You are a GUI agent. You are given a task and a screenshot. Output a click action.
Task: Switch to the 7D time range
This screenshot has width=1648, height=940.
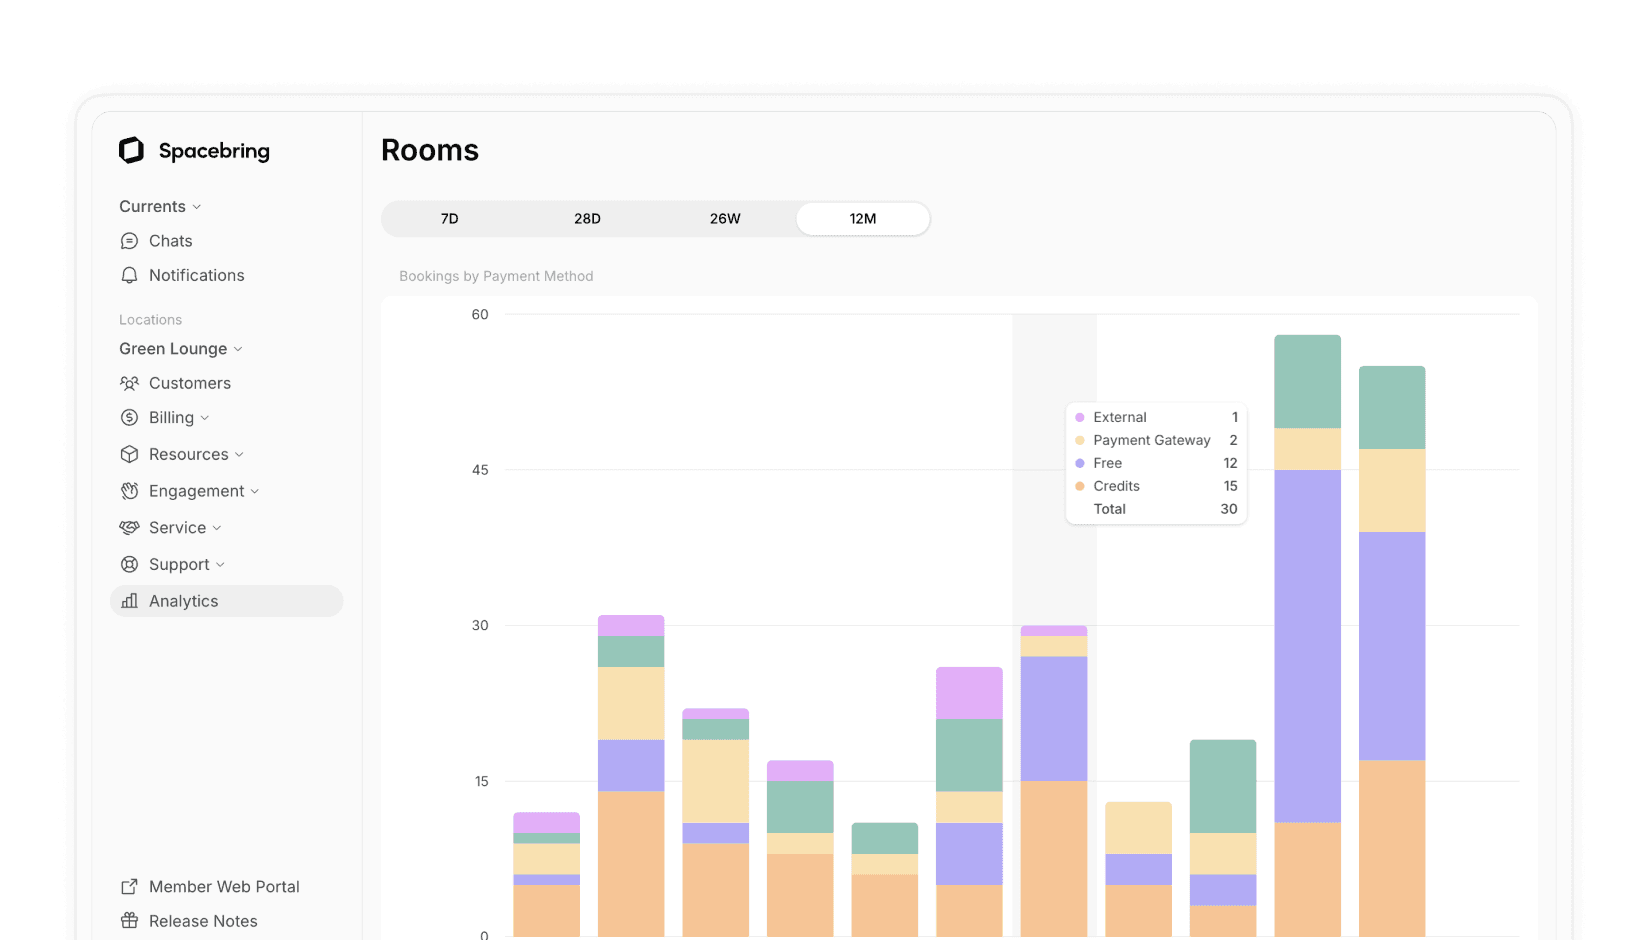coord(449,218)
